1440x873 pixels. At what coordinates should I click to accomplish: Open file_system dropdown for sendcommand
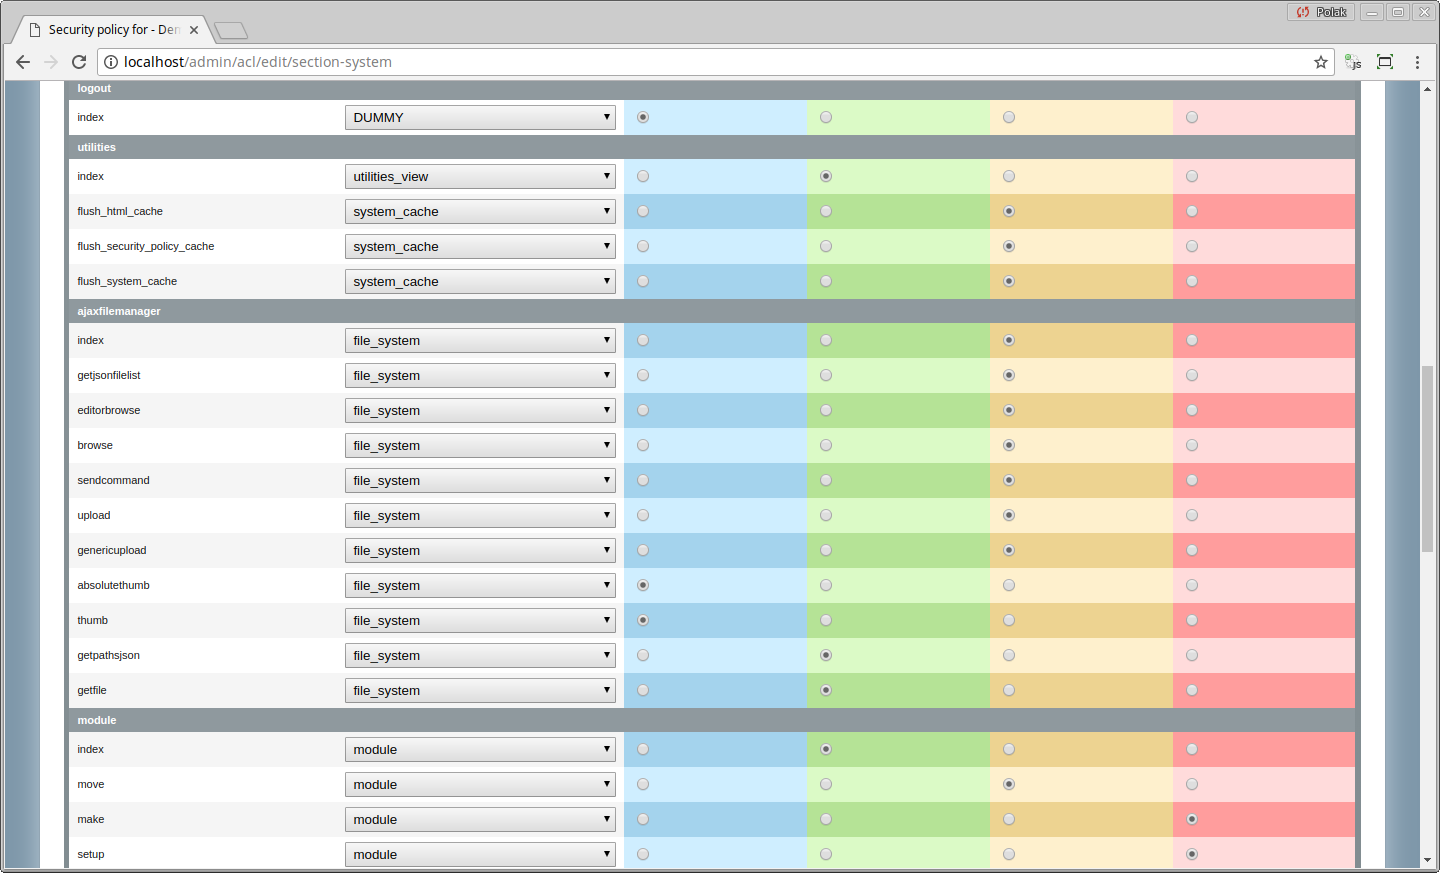480,480
